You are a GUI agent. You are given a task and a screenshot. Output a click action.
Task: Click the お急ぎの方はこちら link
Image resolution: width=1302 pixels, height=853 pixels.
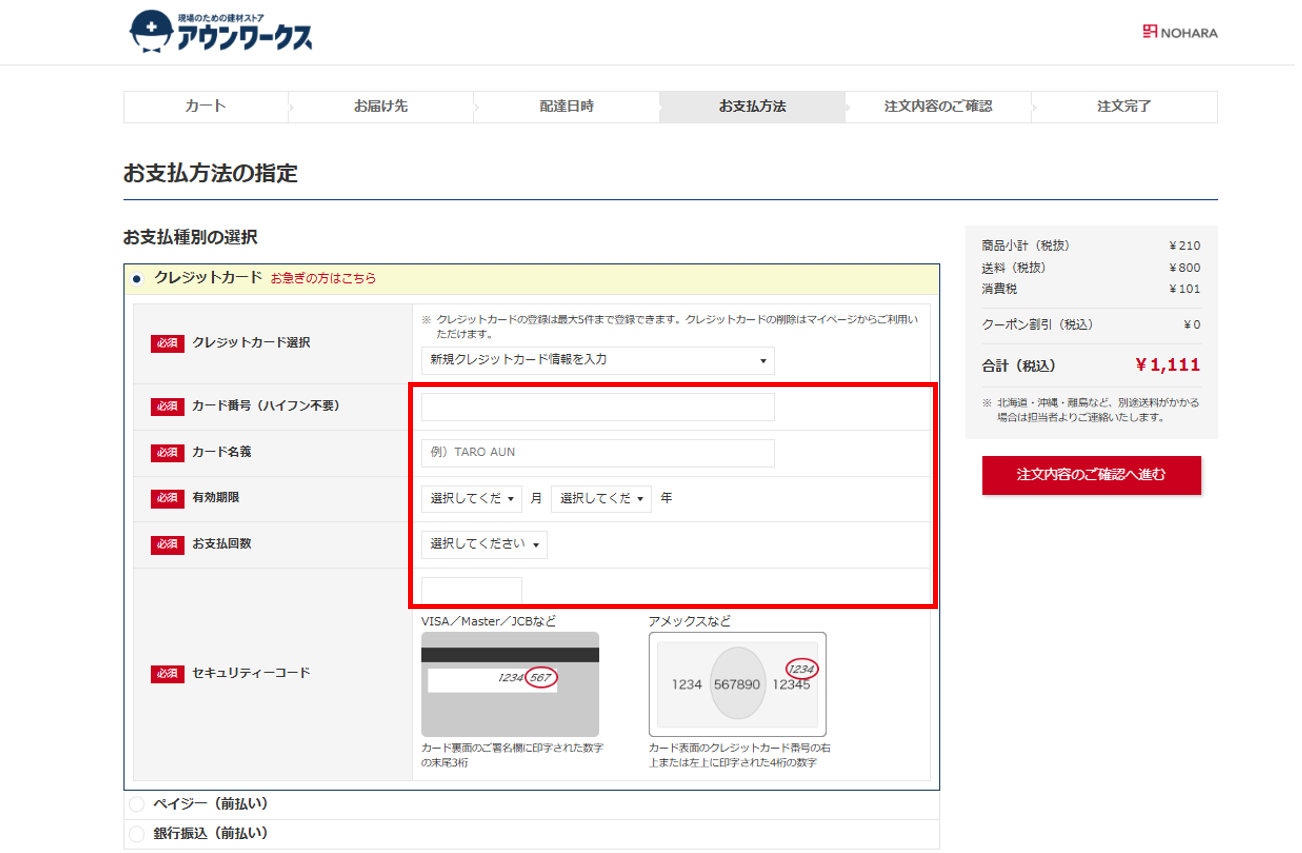coord(323,279)
